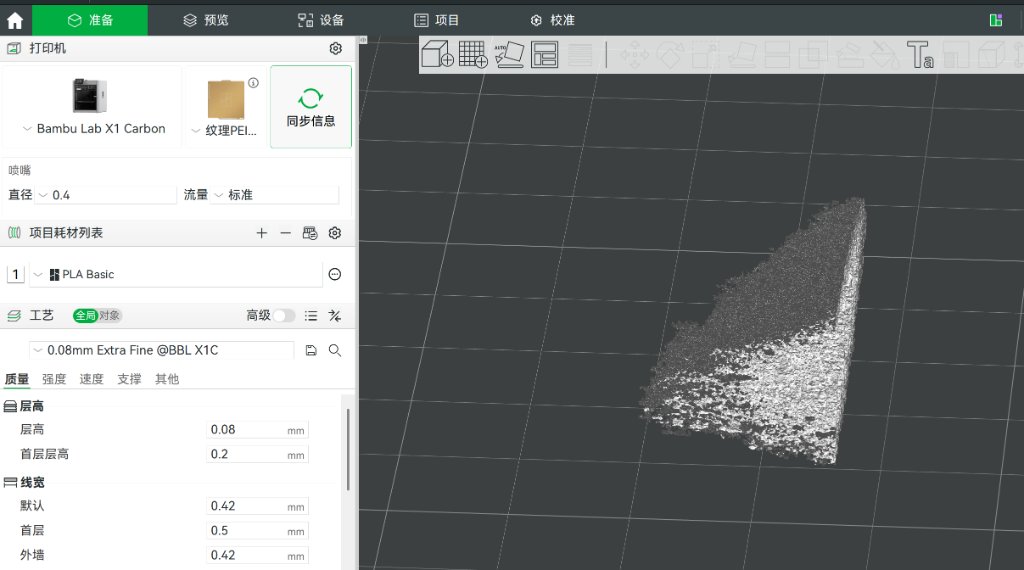Open the 纹理PEI plate type dropdown
1024x570 pixels.
(225, 131)
